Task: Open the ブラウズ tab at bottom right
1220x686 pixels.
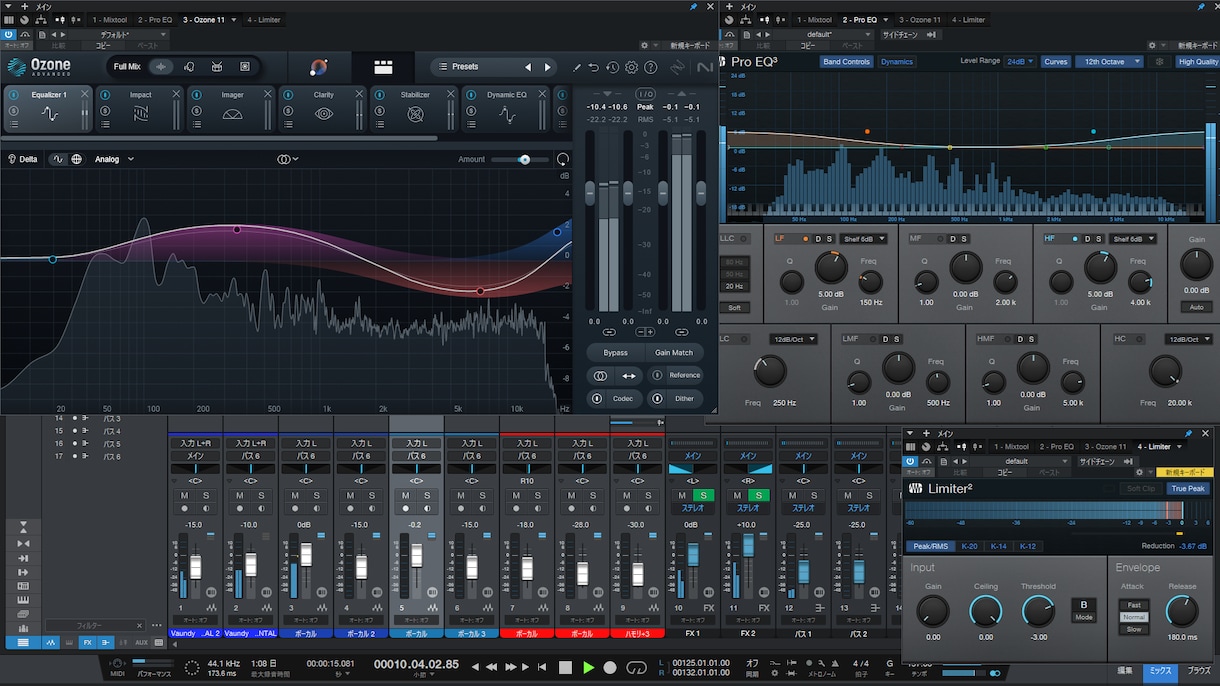Action: (x=1197, y=670)
